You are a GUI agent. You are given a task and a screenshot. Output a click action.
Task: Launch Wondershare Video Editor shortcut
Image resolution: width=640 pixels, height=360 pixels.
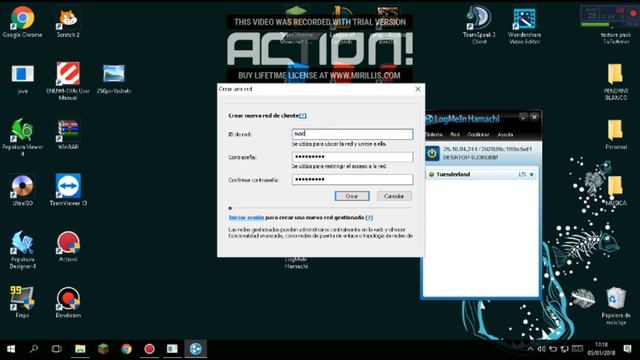tap(524, 25)
